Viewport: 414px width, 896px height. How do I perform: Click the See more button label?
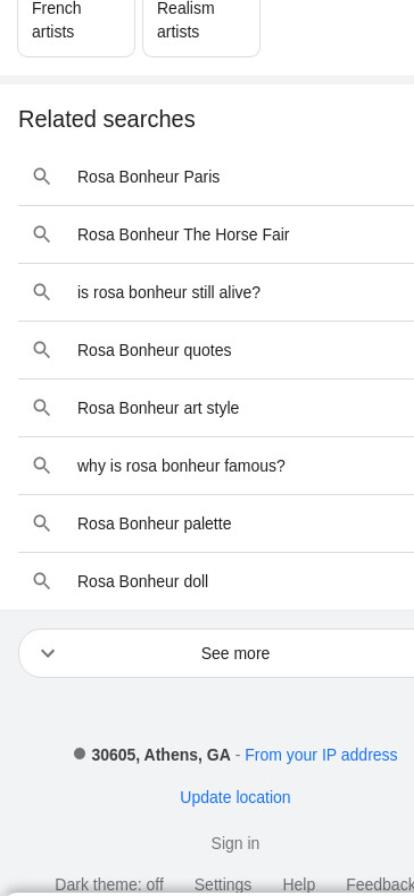coord(235,653)
